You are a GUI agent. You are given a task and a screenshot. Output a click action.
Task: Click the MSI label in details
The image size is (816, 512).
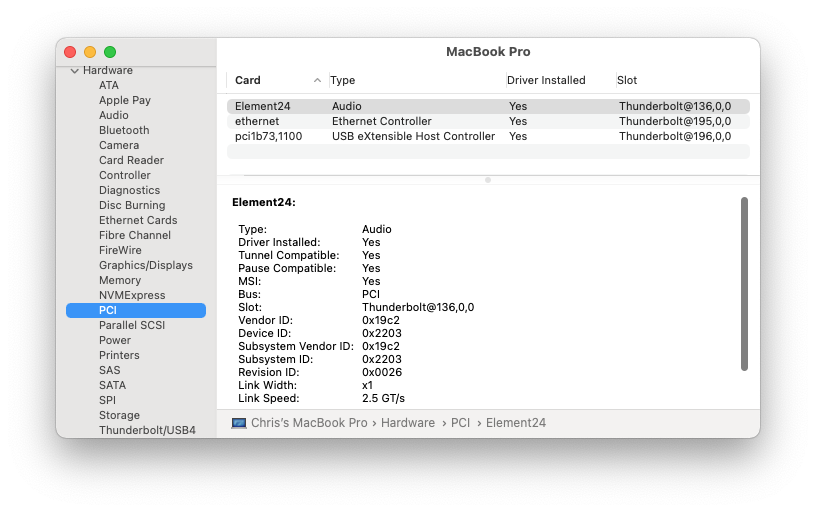point(250,281)
